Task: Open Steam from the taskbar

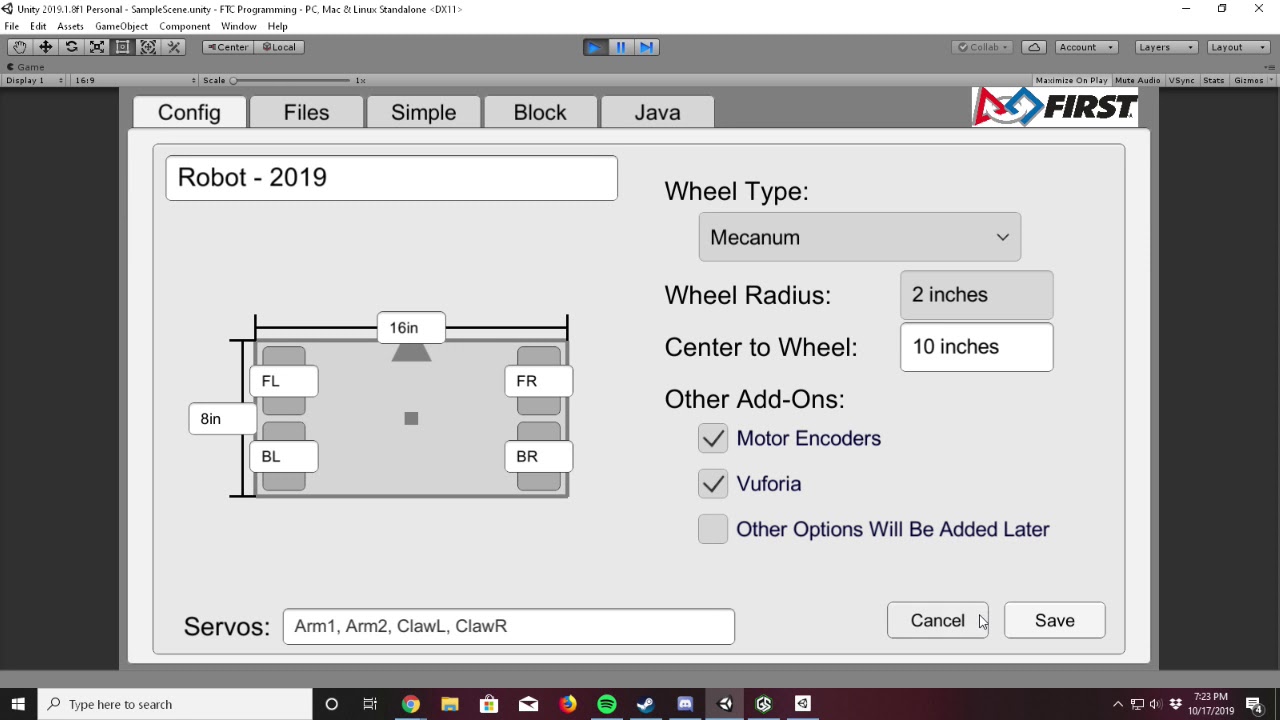Action: tap(646, 704)
